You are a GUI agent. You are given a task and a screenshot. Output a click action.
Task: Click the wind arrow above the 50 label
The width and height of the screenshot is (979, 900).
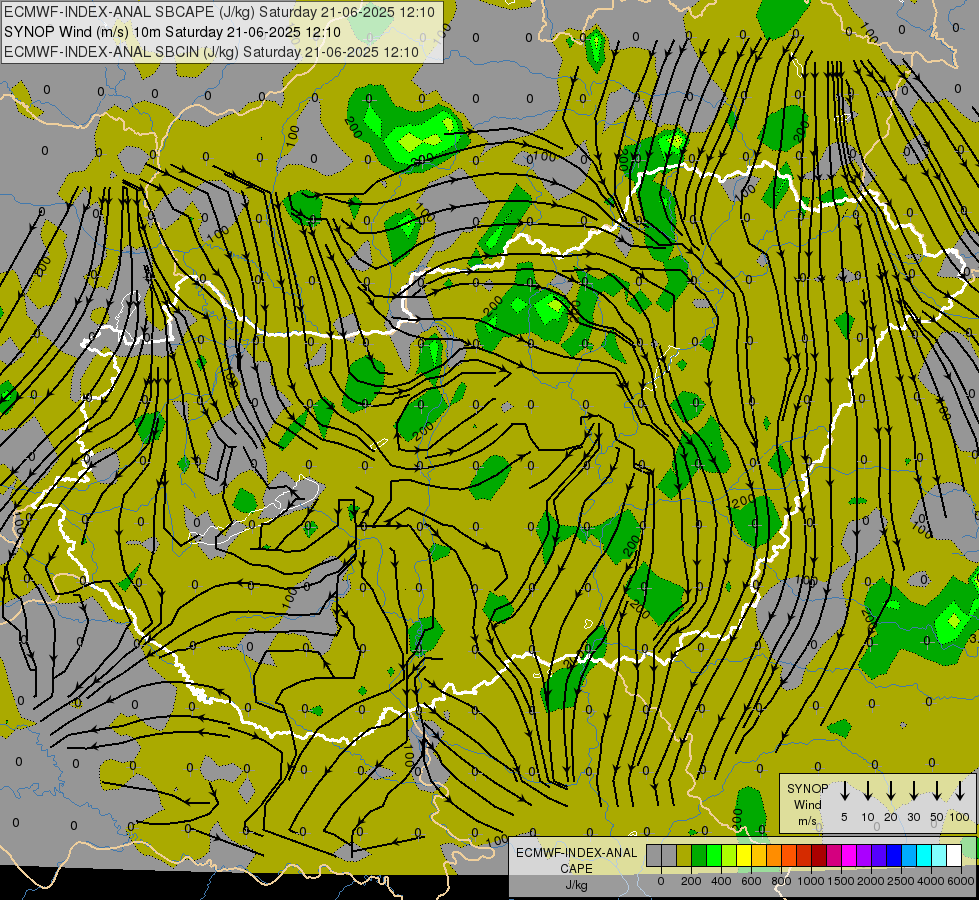coord(937,791)
